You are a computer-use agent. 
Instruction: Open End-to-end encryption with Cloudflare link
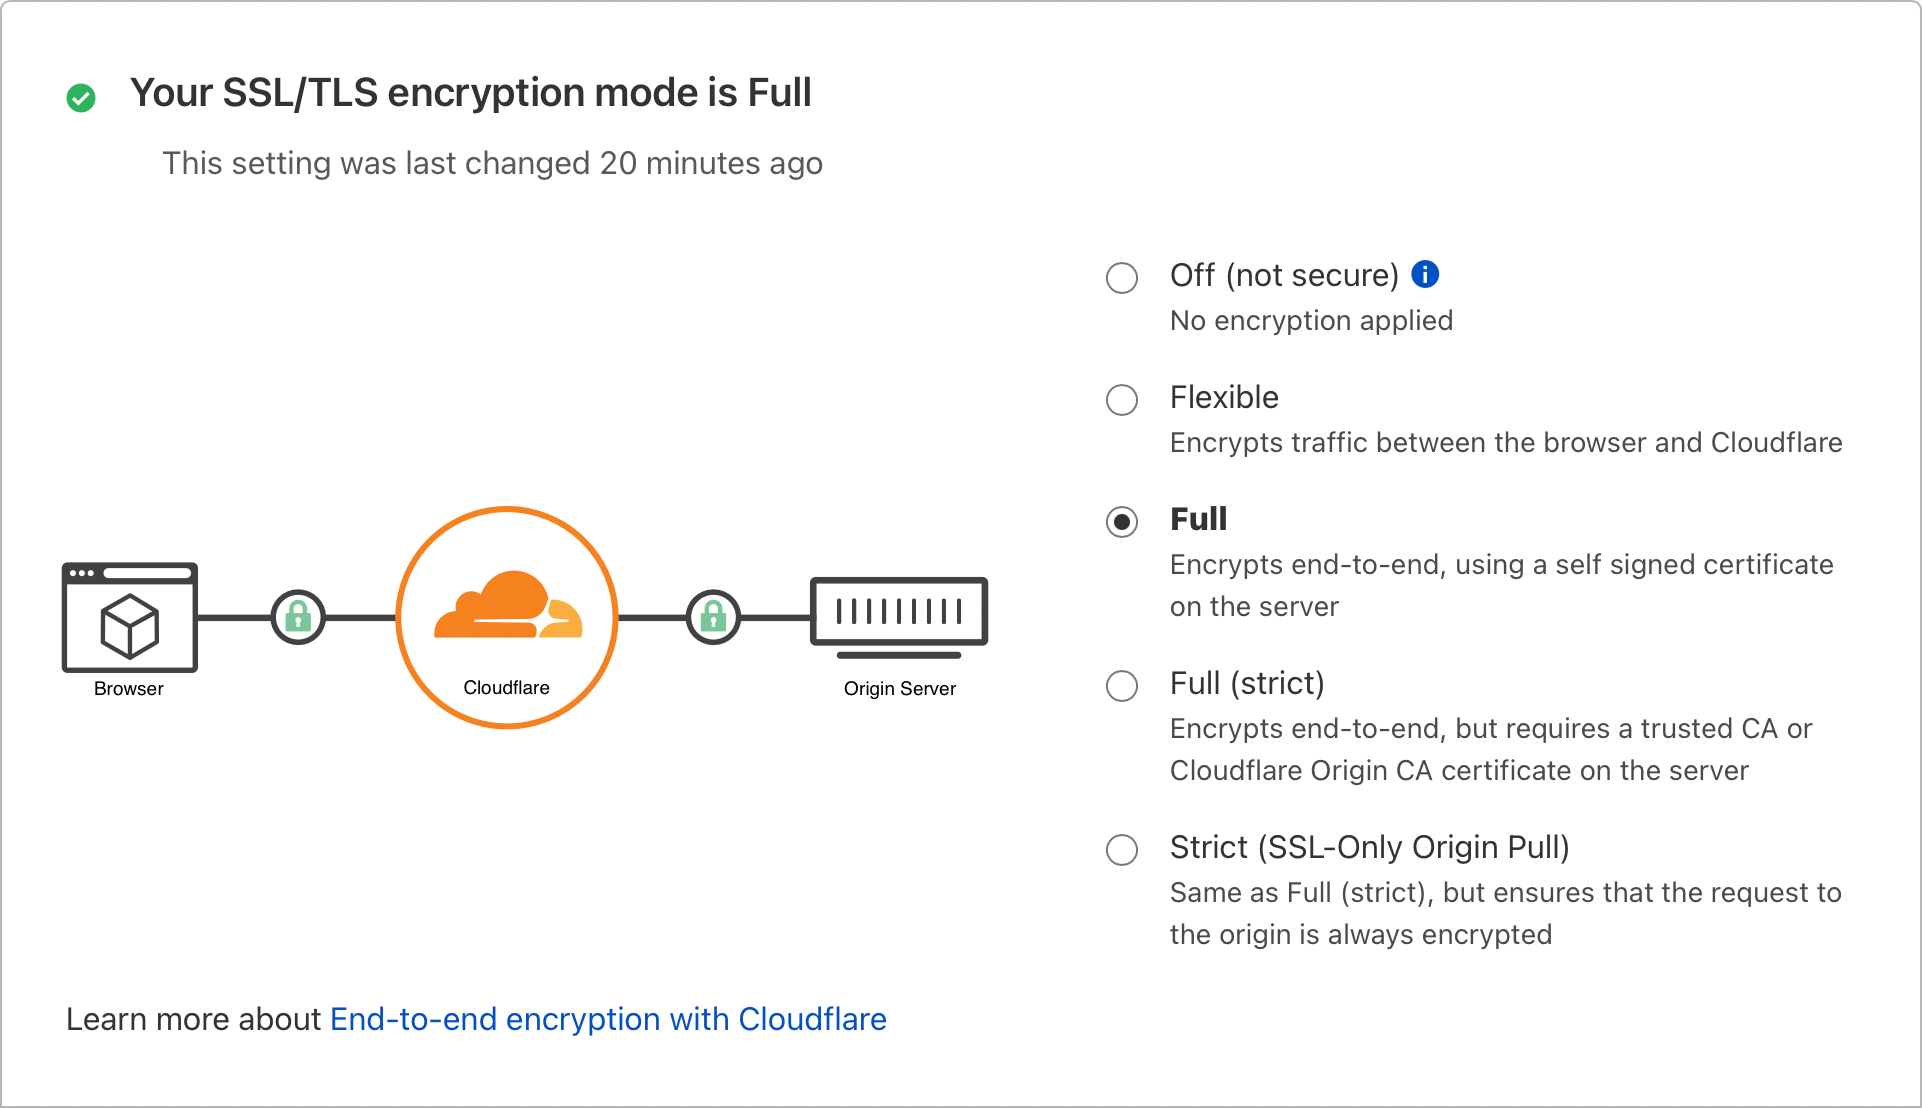coord(608,1019)
